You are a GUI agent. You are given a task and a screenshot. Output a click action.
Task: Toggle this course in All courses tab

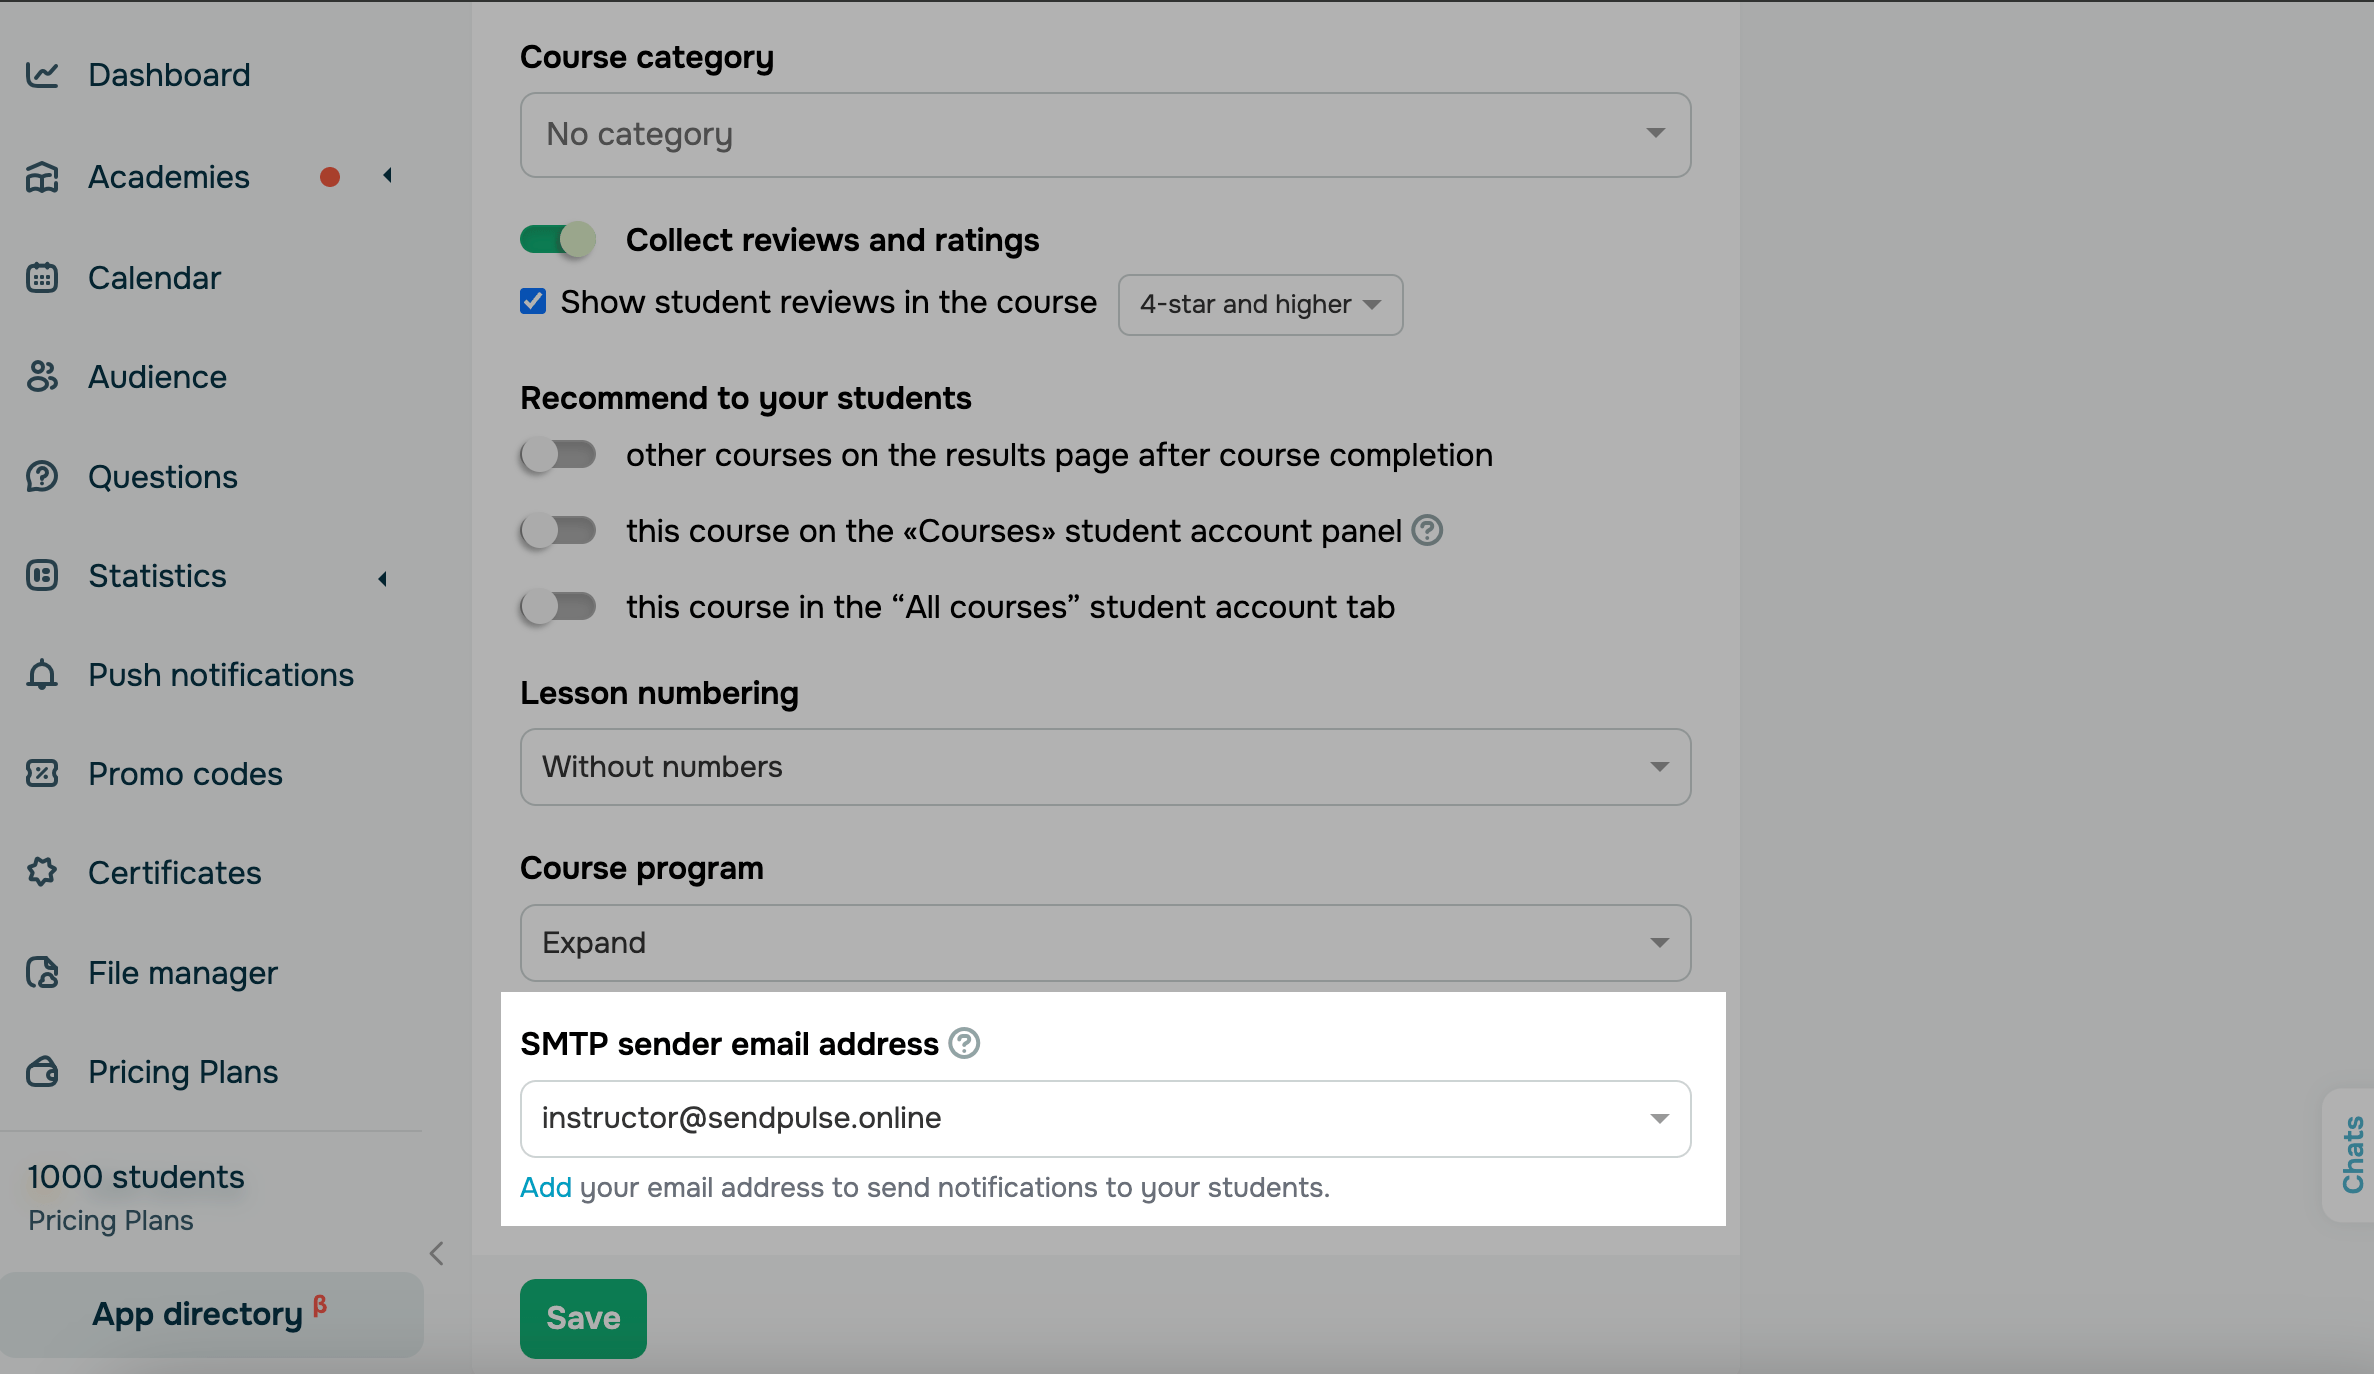tap(558, 607)
